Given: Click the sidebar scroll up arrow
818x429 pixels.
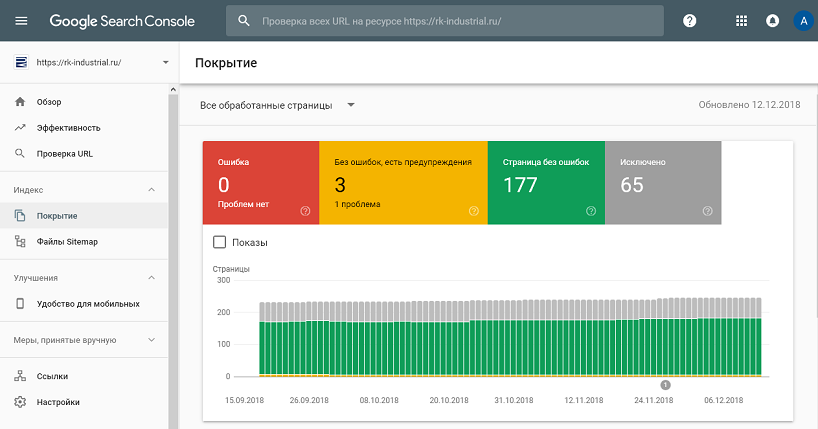Looking at the screenshot, I should 173,90.
